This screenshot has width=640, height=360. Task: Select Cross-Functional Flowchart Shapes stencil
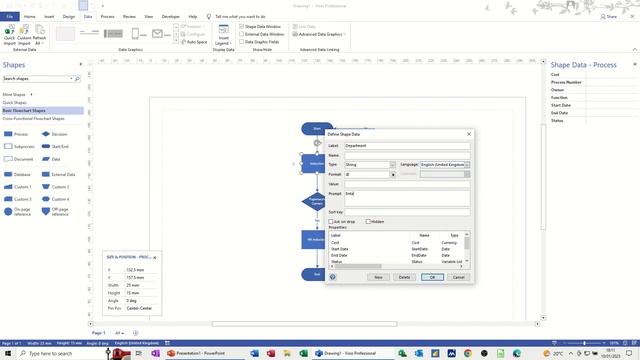point(33,118)
